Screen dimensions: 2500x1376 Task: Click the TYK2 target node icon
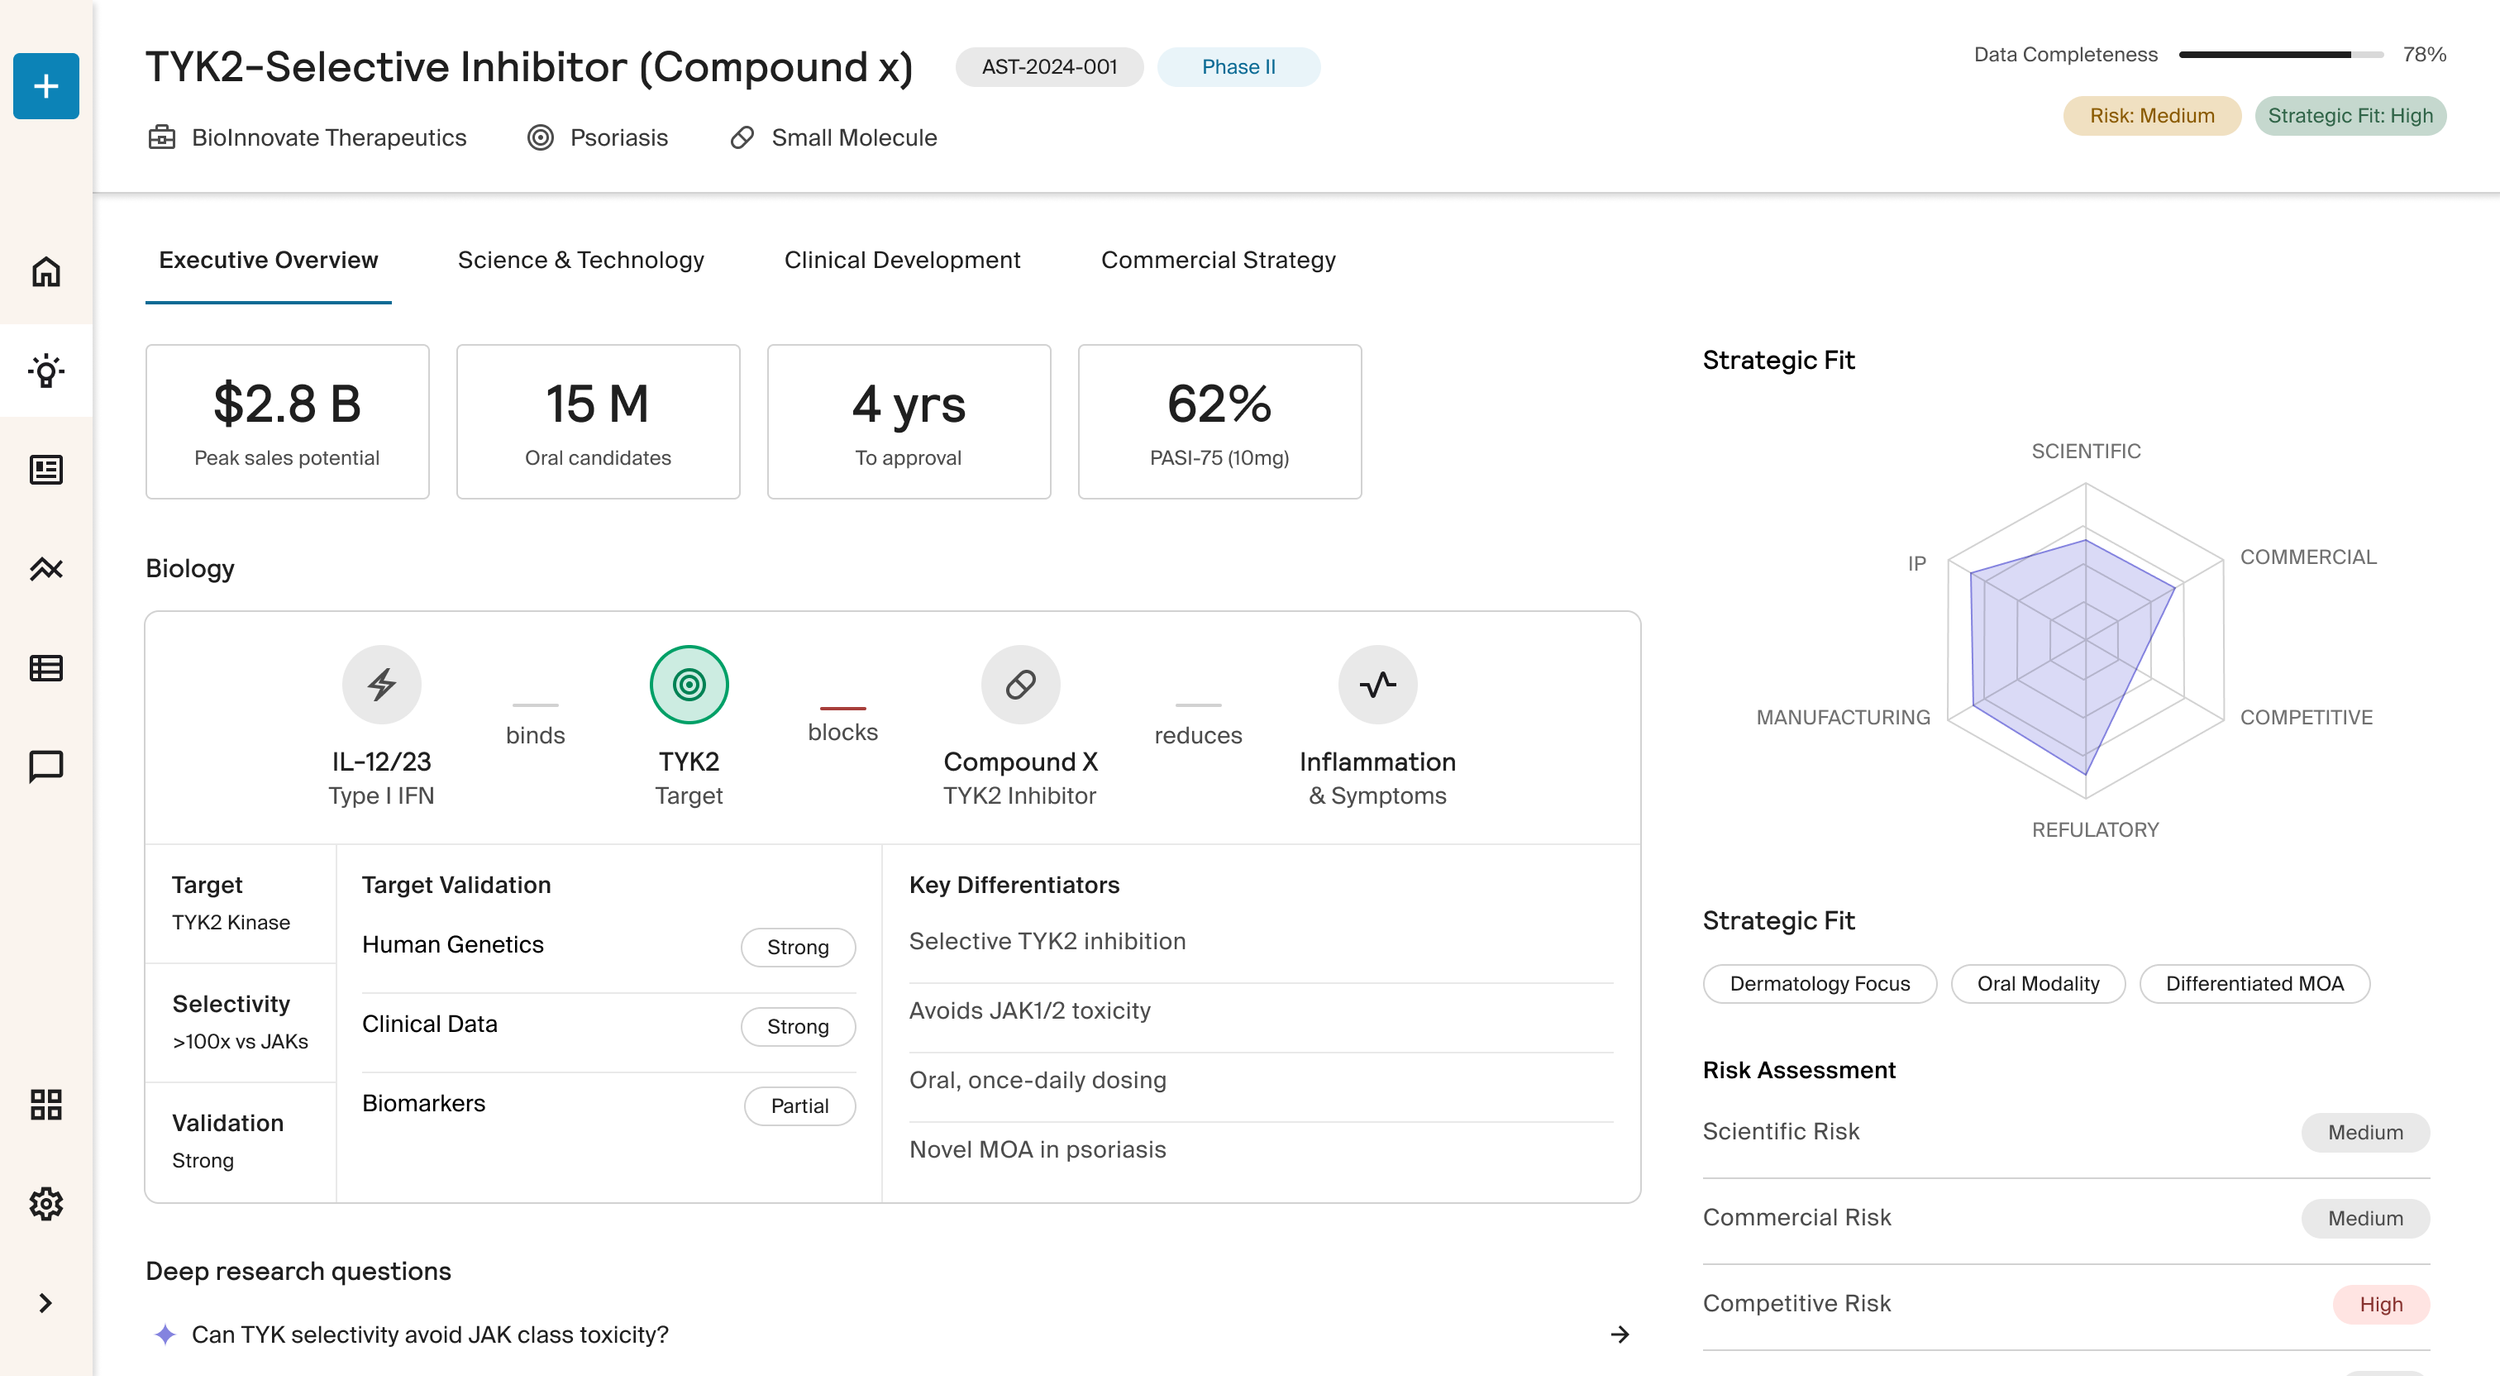pyautogui.click(x=689, y=685)
